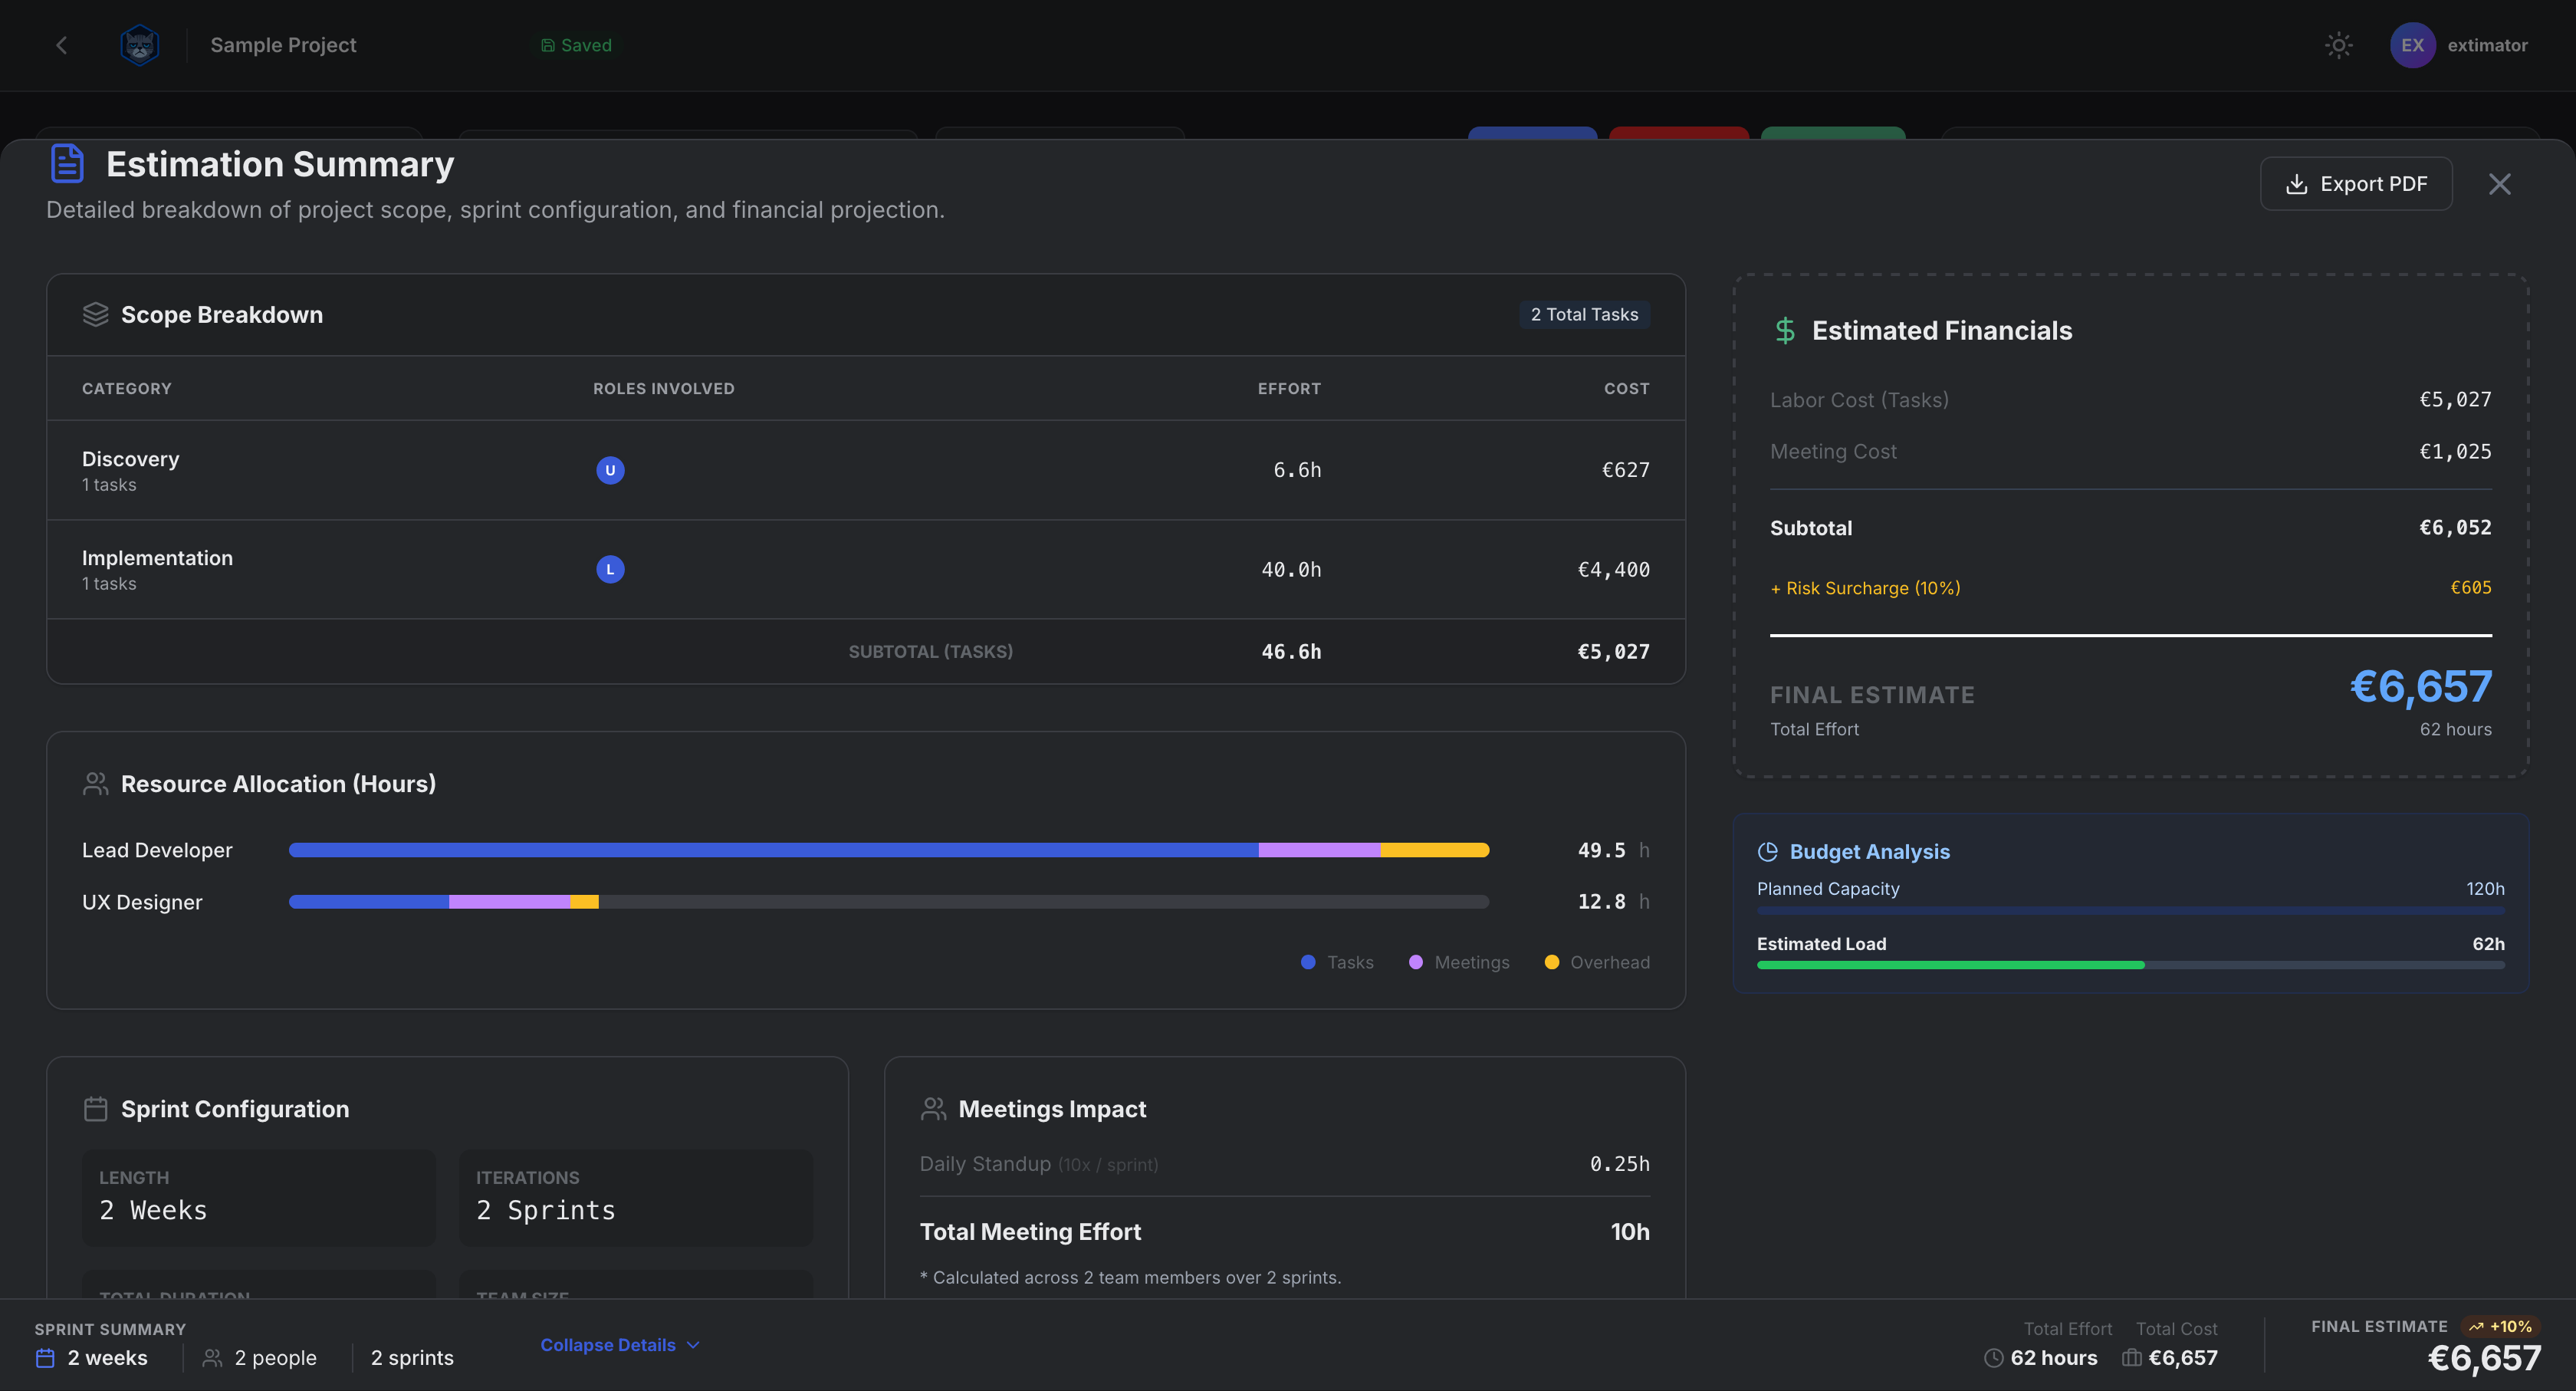Click the Discovery category row
Image resolution: width=2576 pixels, height=1391 pixels.
pyautogui.click(x=866, y=470)
